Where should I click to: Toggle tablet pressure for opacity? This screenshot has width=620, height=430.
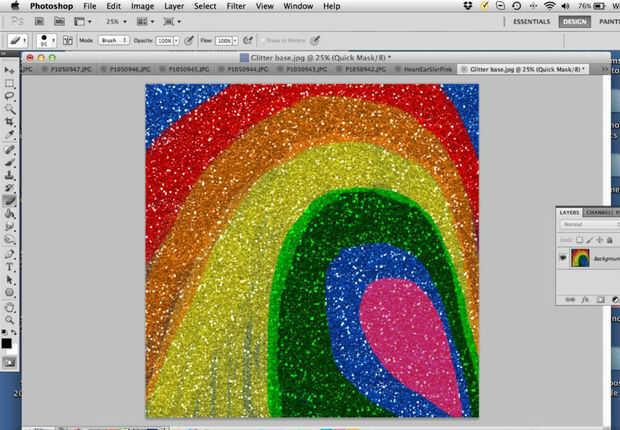[189, 40]
